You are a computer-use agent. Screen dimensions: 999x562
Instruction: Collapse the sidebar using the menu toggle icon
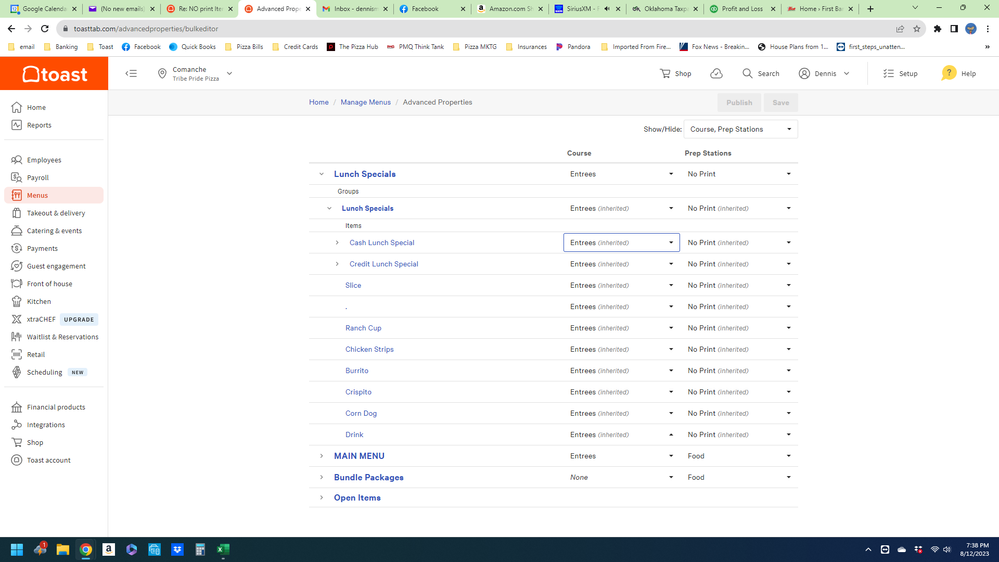(x=131, y=74)
